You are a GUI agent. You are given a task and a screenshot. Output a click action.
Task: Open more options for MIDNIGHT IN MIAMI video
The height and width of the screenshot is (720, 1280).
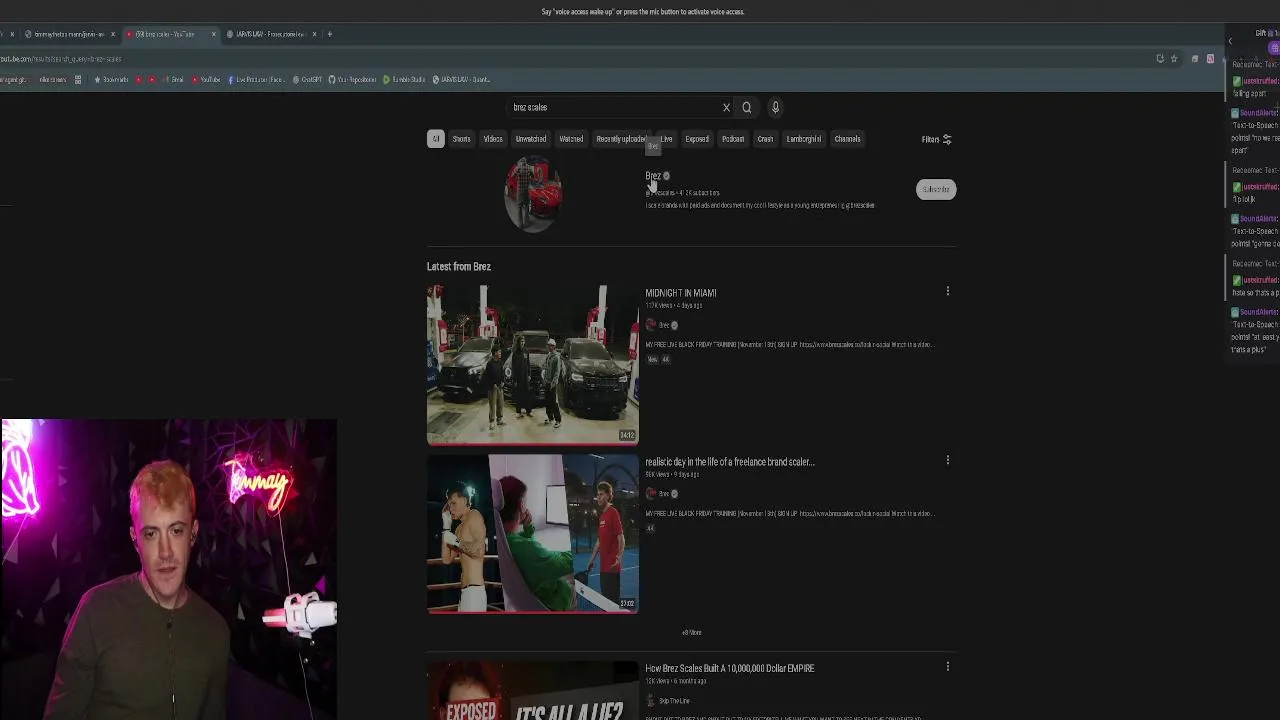pyautogui.click(x=947, y=292)
